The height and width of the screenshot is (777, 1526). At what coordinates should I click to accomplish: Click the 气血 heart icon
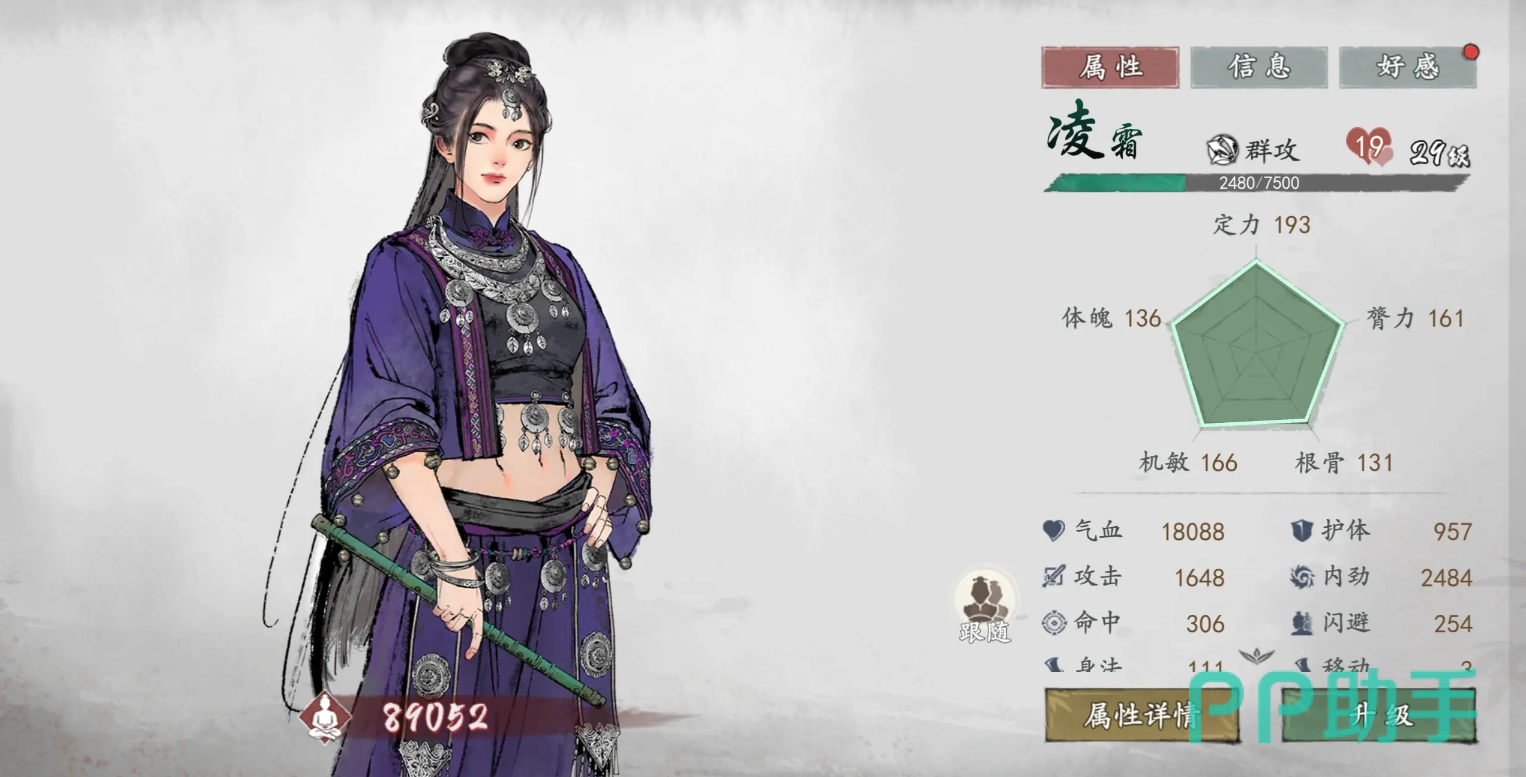click(1054, 531)
